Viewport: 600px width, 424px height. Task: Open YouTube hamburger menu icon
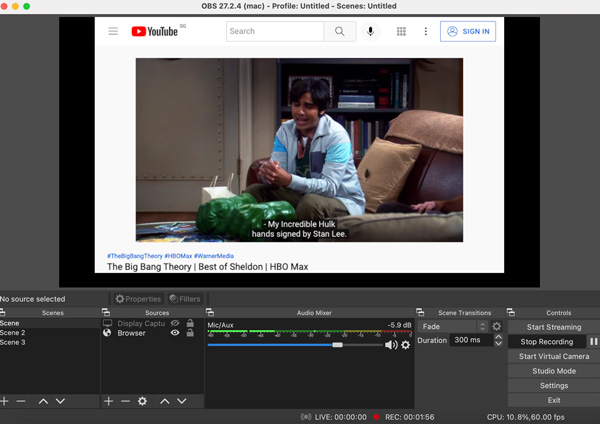113,31
